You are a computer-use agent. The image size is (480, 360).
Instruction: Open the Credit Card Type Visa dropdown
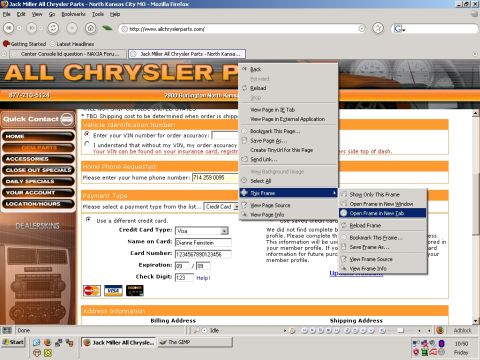tap(202, 231)
